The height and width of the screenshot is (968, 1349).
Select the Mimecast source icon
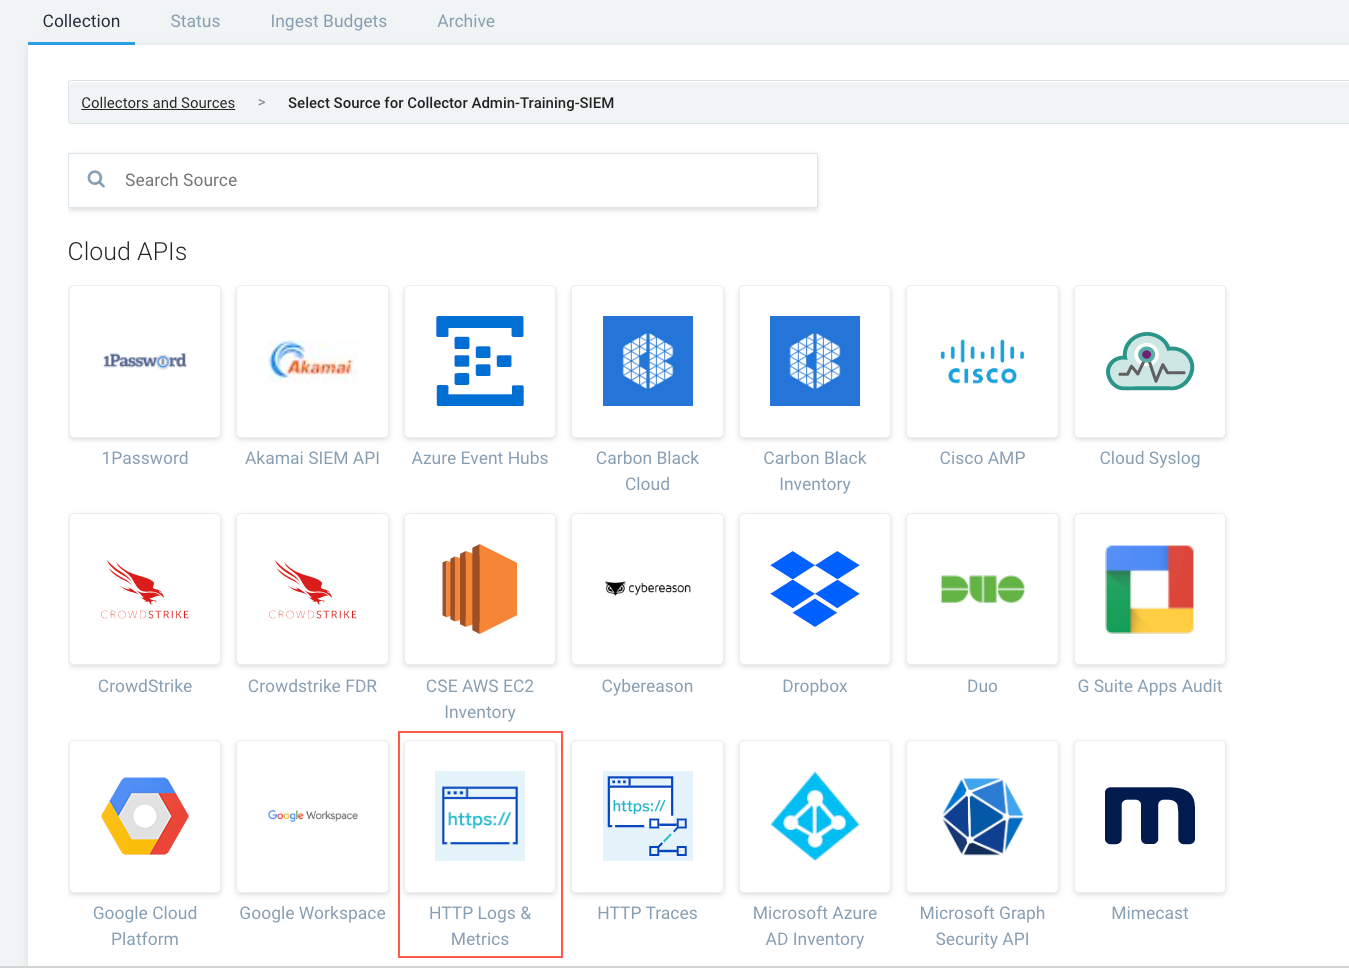1149,817
